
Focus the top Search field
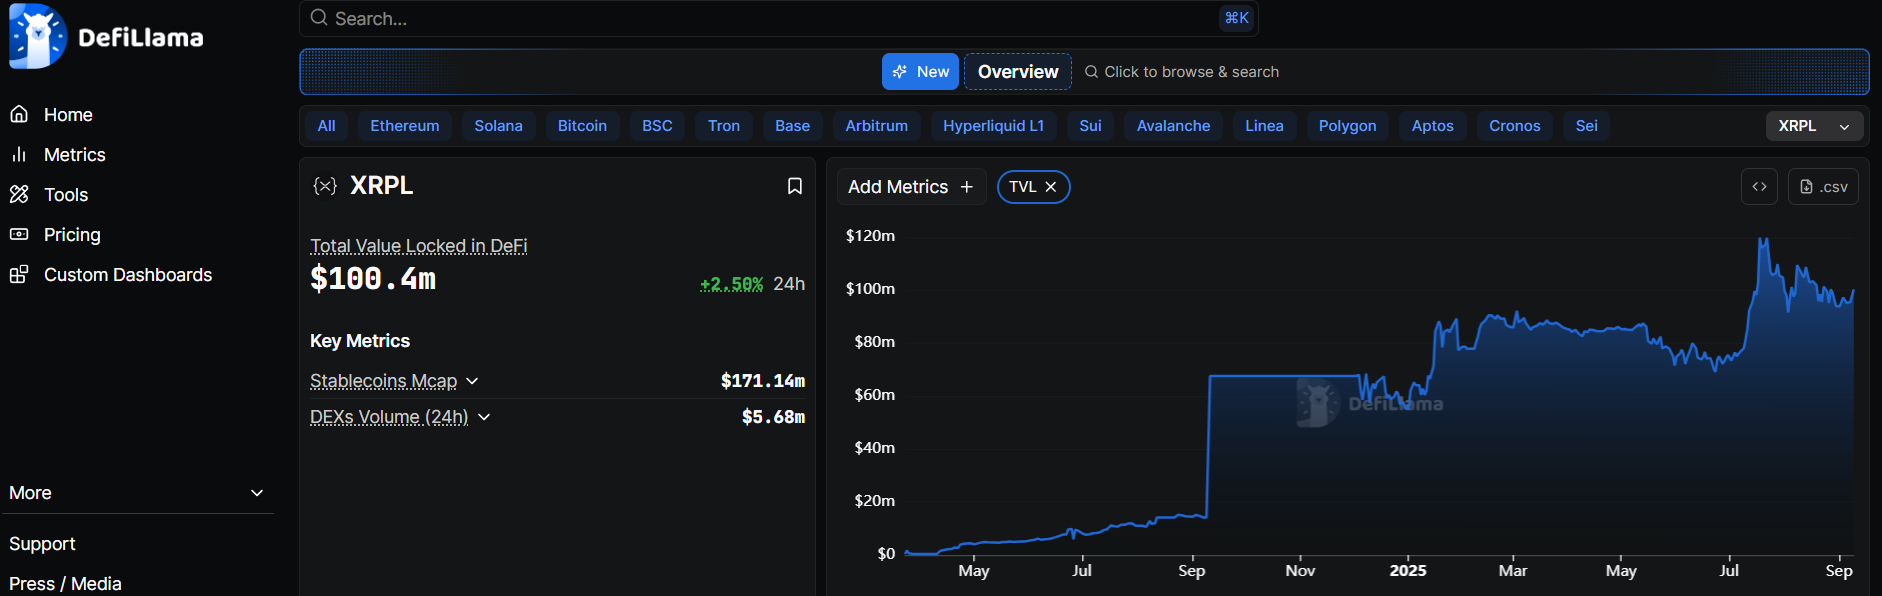click(778, 18)
